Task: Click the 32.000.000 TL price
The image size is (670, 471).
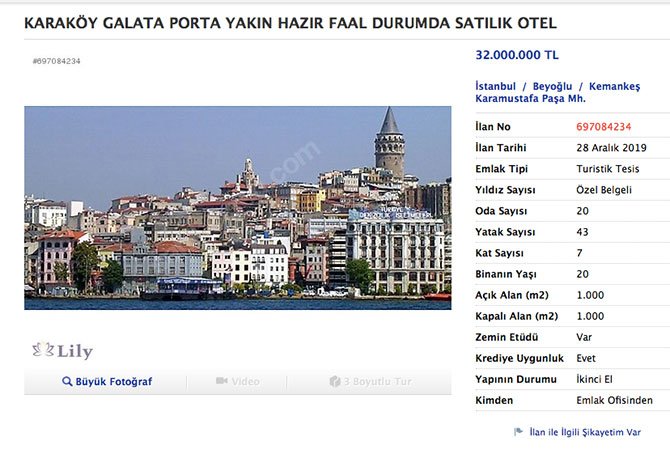Action: click(517, 56)
